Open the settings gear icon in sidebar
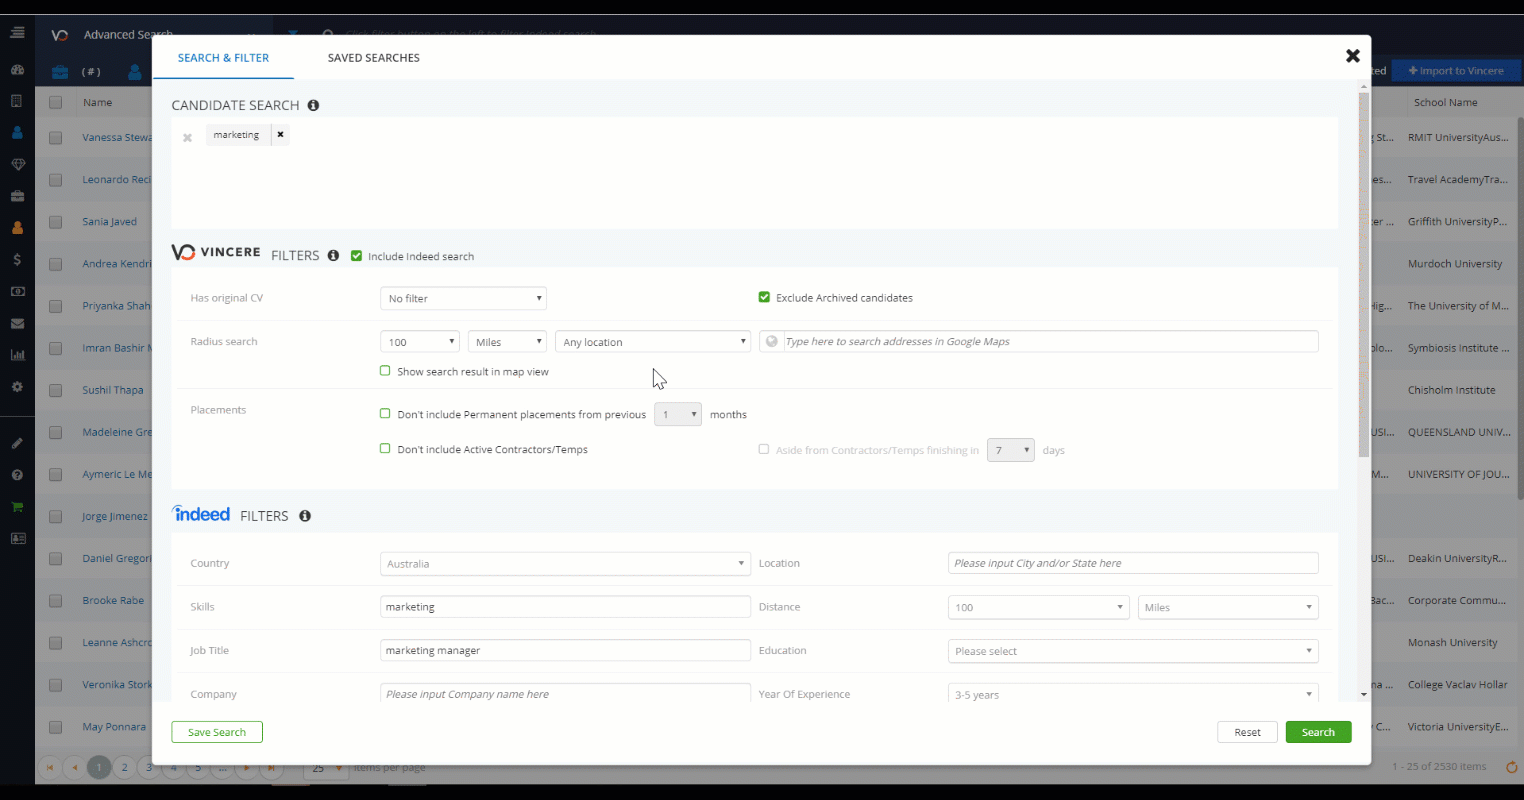The width and height of the screenshot is (1524, 800). coord(17,387)
